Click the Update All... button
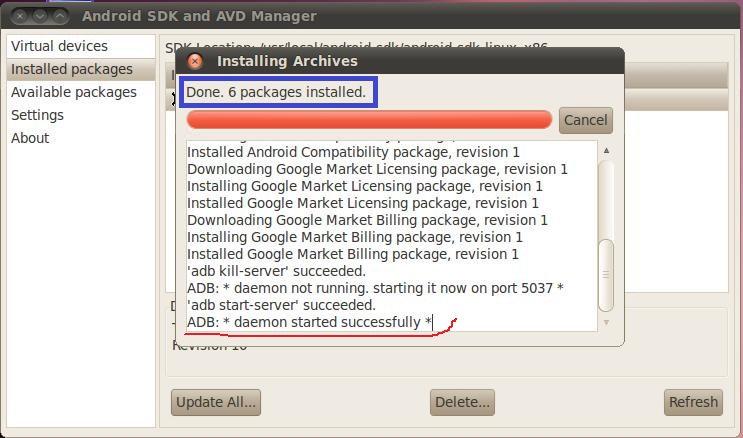 216,402
